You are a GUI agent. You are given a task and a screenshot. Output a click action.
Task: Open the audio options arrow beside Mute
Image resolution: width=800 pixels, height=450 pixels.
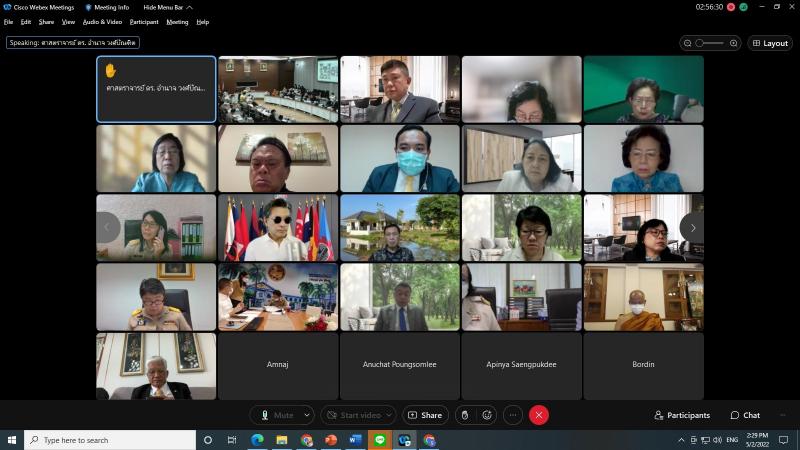tap(307, 415)
